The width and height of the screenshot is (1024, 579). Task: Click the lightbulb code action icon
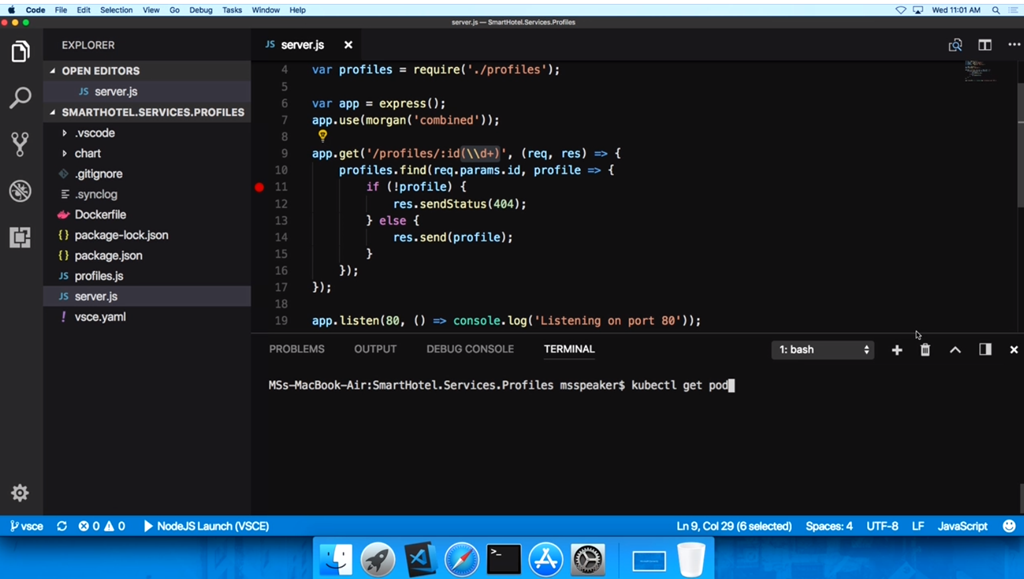click(323, 136)
